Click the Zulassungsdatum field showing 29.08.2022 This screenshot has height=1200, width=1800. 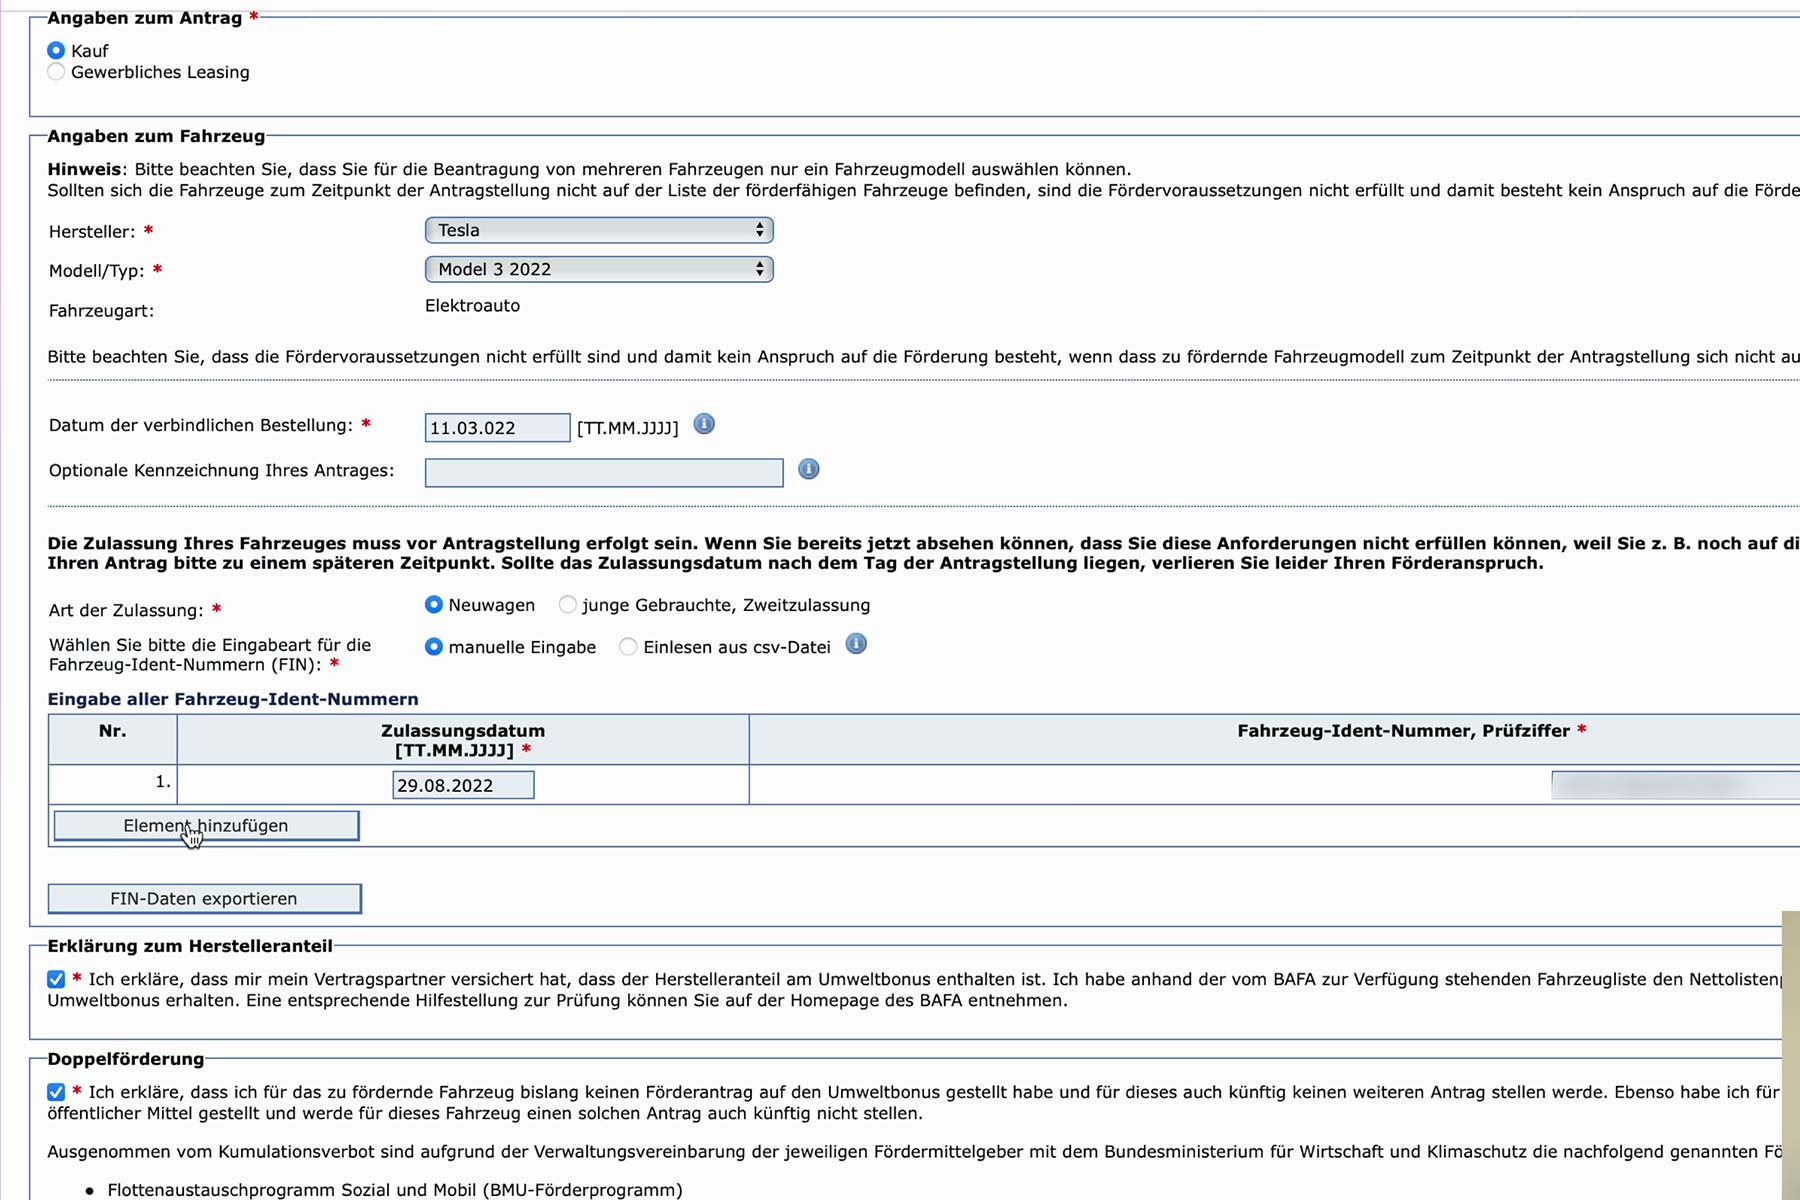pos(463,786)
